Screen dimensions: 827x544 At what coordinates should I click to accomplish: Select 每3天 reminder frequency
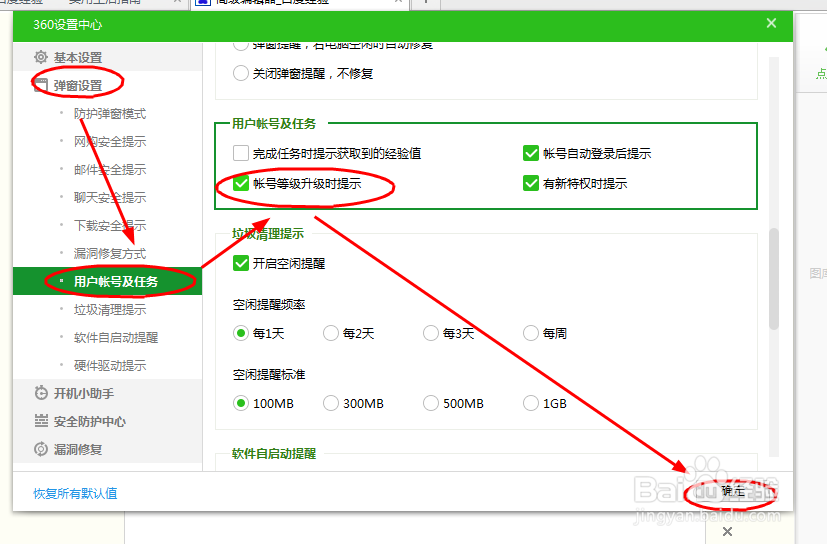click(x=431, y=333)
